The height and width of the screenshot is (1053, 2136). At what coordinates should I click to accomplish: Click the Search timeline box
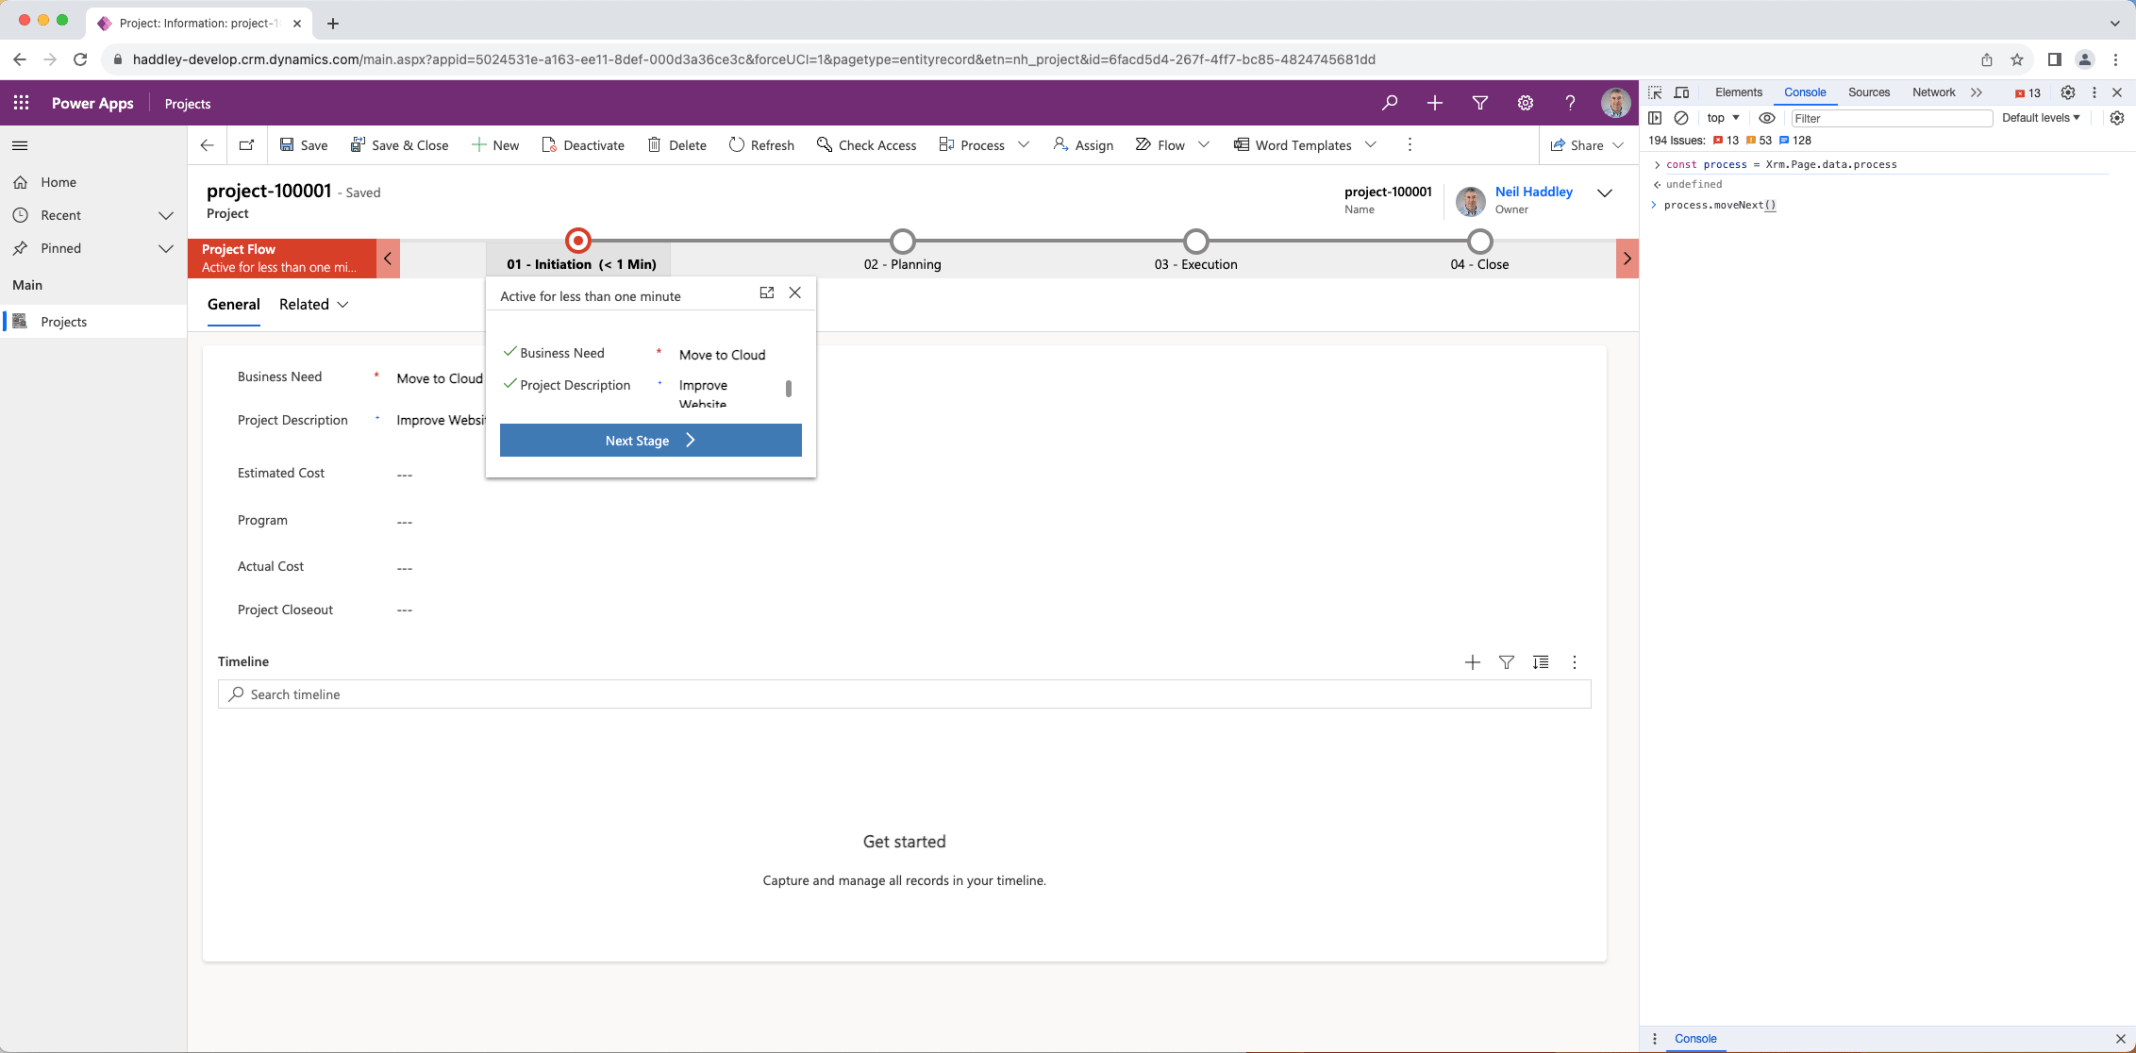pos(904,694)
